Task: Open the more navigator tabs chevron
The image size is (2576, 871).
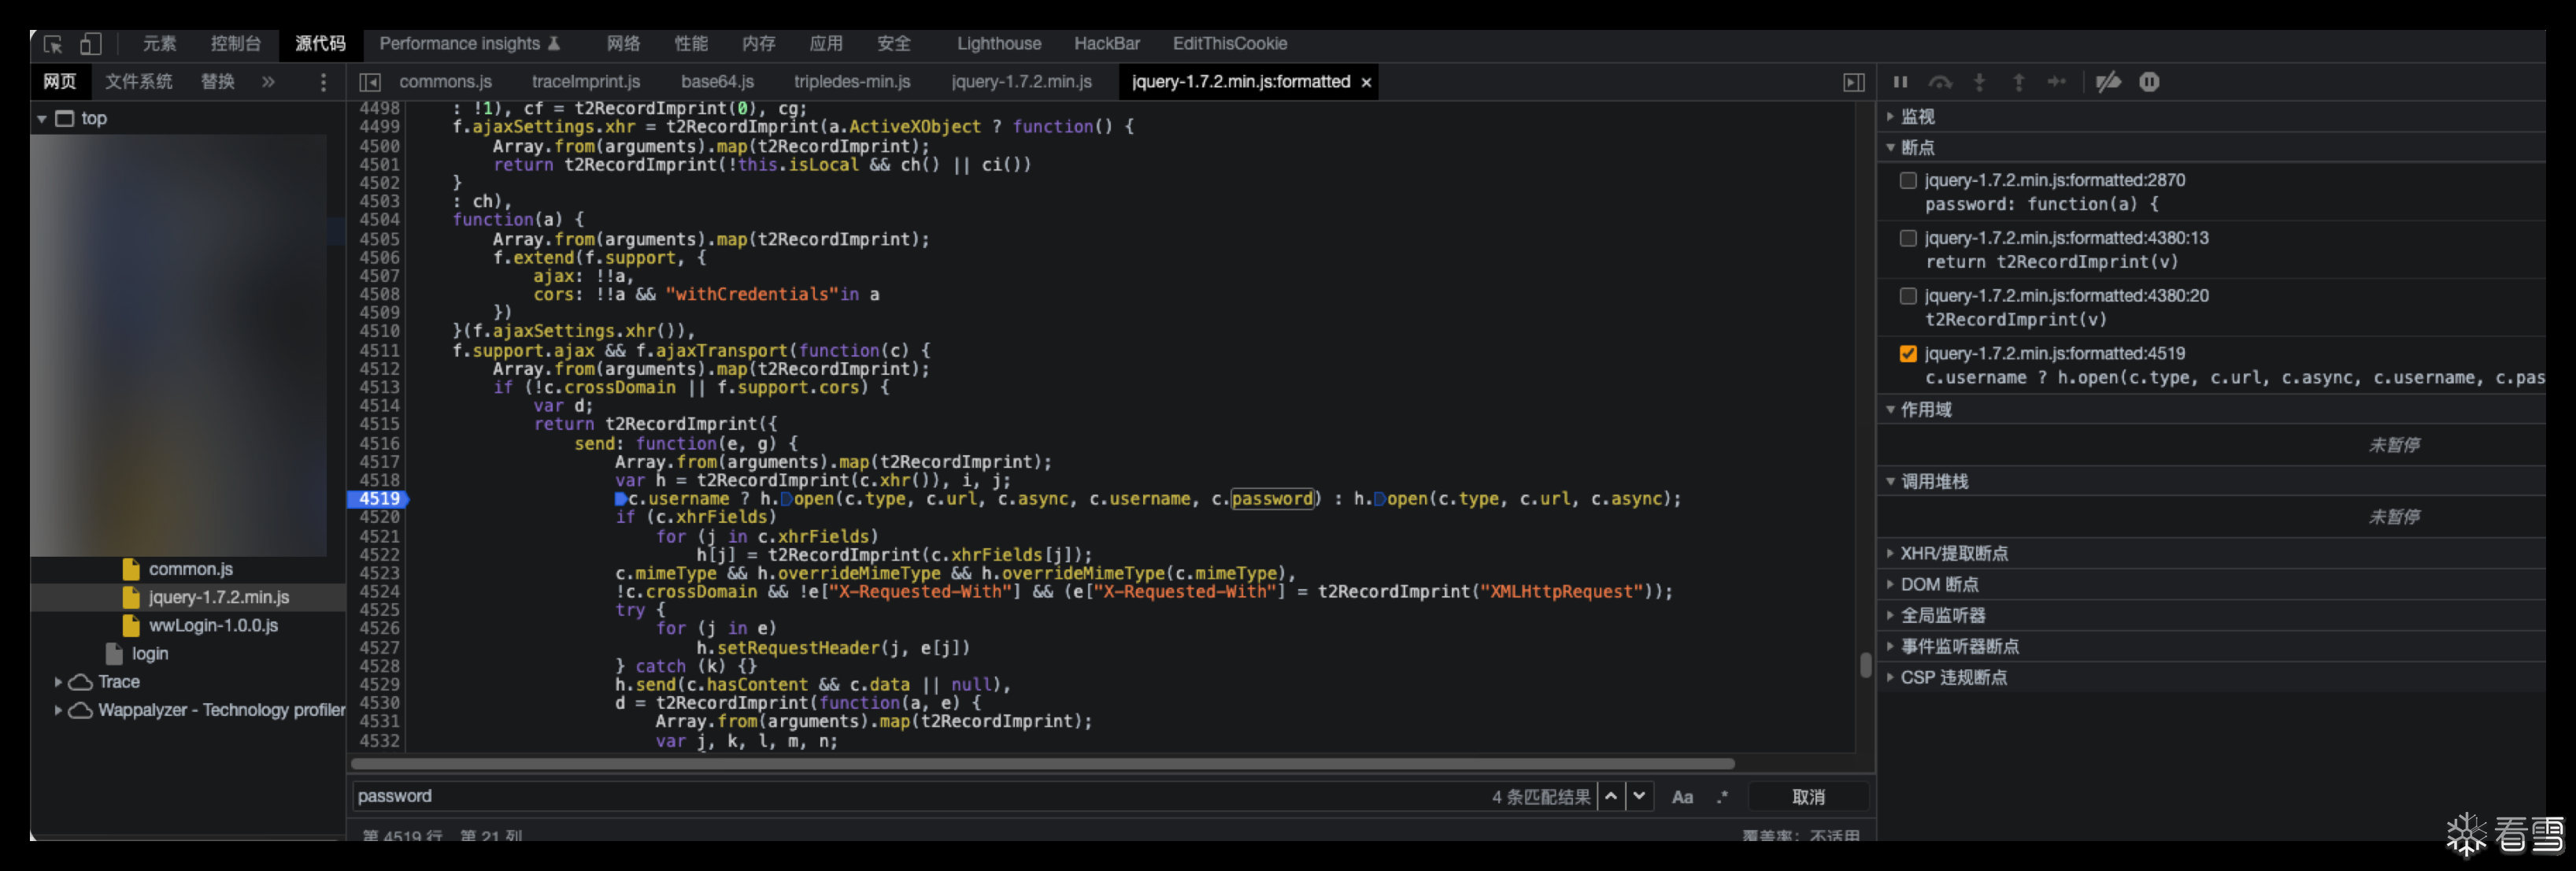Action: click(268, 82)
